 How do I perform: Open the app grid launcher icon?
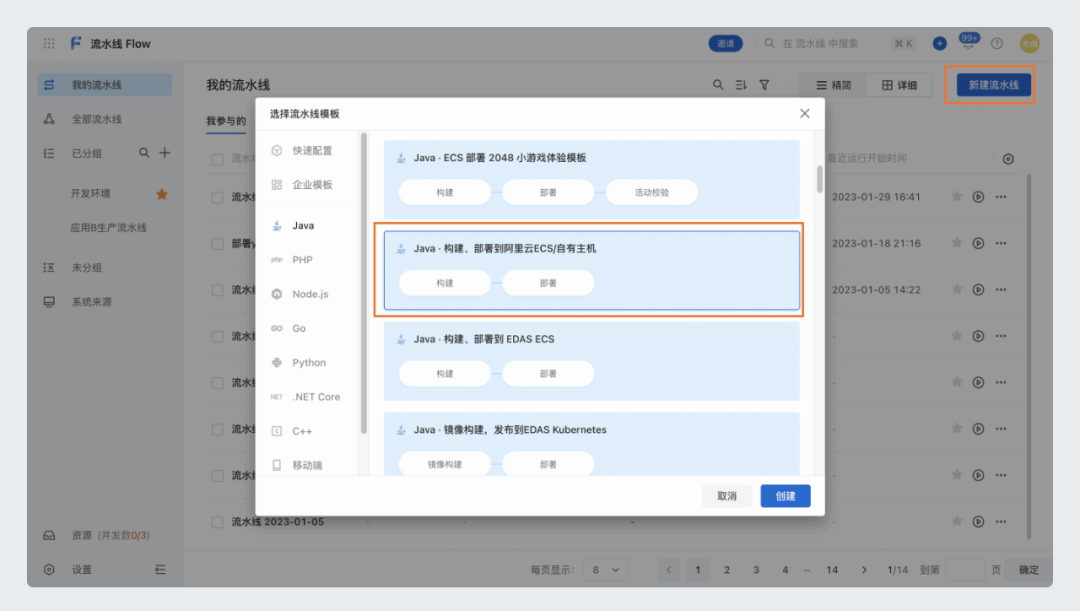[x=49, y=43]
